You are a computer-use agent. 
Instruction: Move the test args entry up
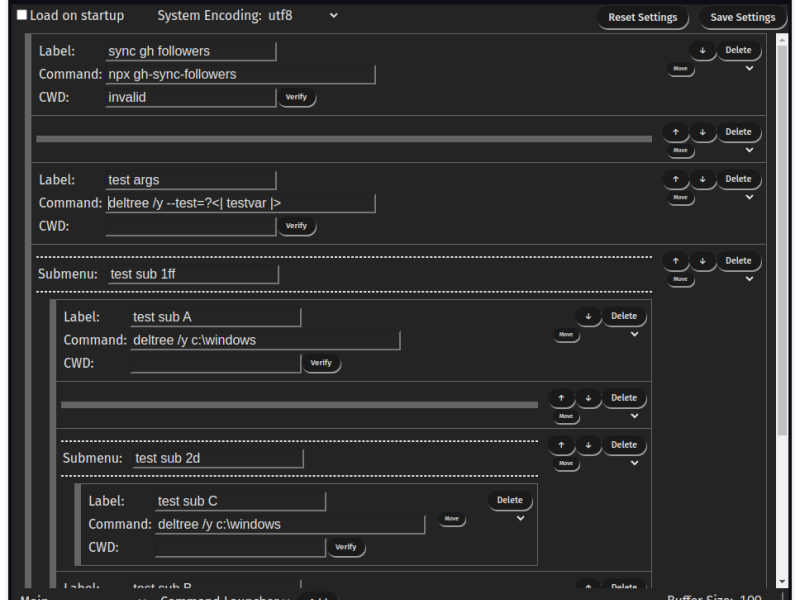tap(676, 179)
